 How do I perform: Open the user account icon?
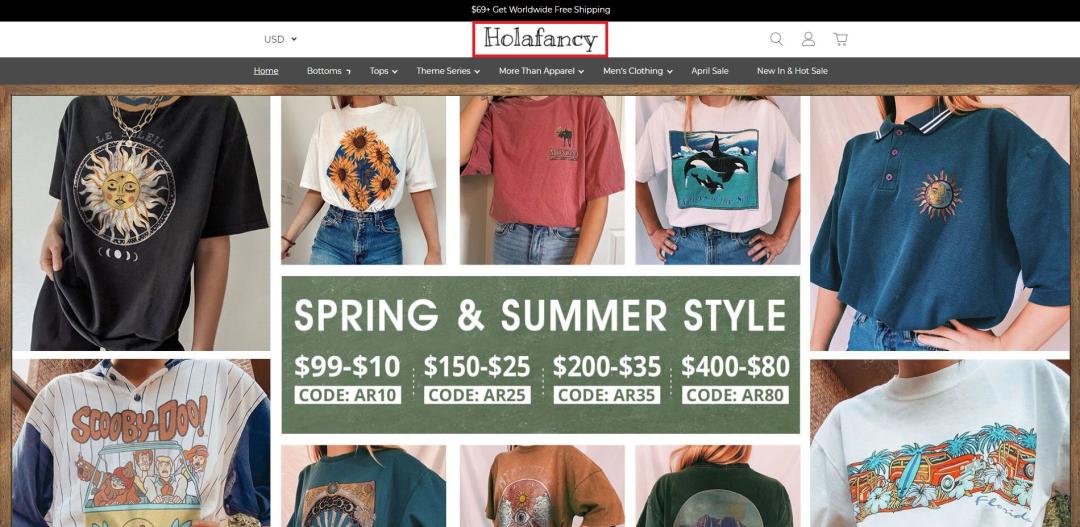click(x=809, y=39)
